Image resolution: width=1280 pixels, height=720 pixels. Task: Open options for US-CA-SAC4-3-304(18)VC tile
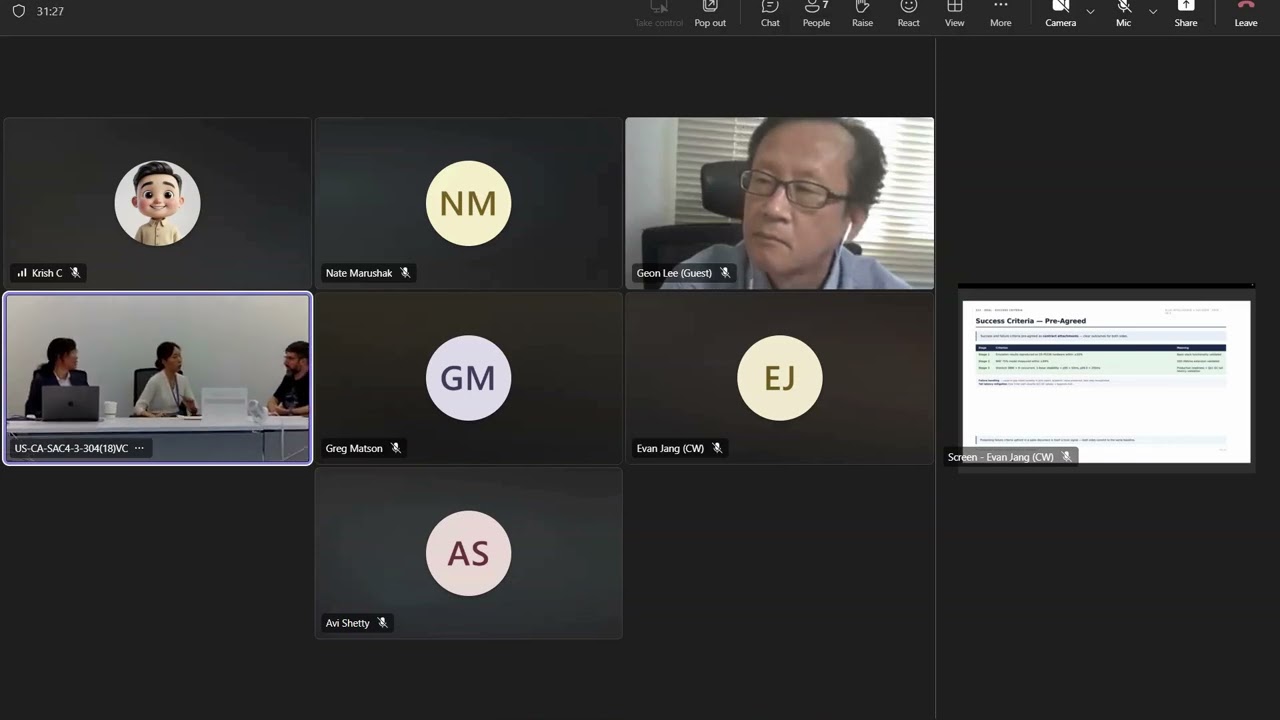point(139,448)
